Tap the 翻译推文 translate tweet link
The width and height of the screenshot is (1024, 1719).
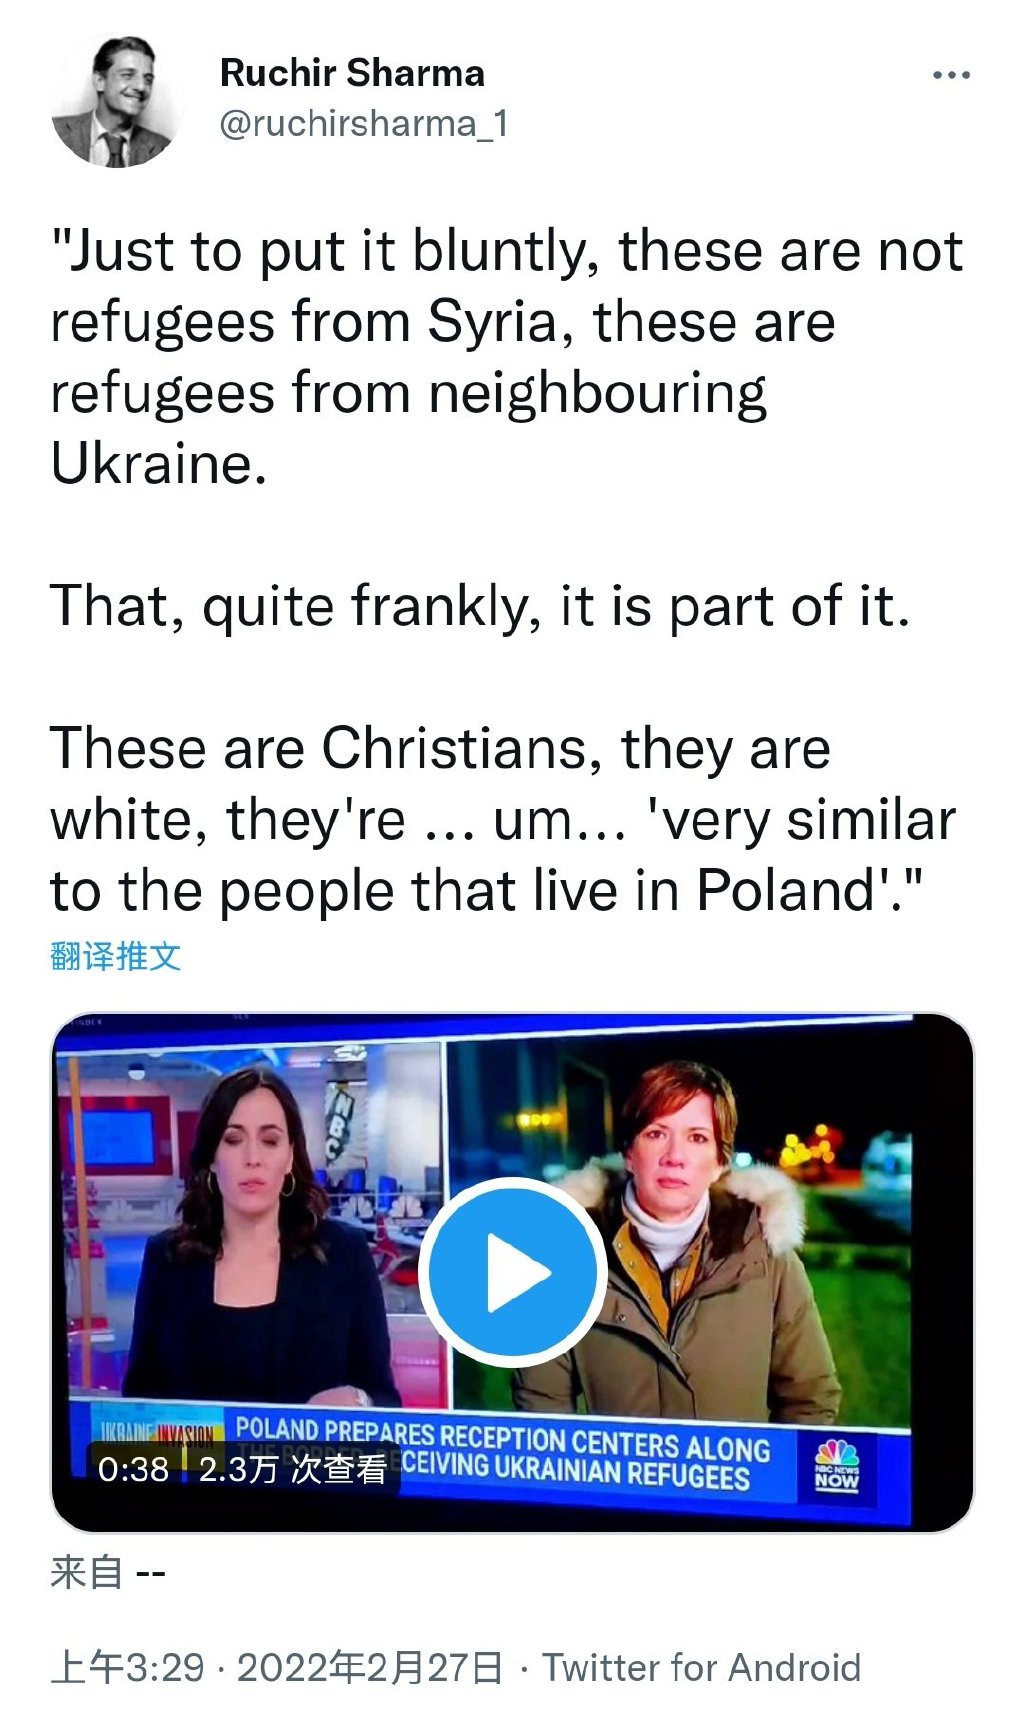tap(116, 956)
